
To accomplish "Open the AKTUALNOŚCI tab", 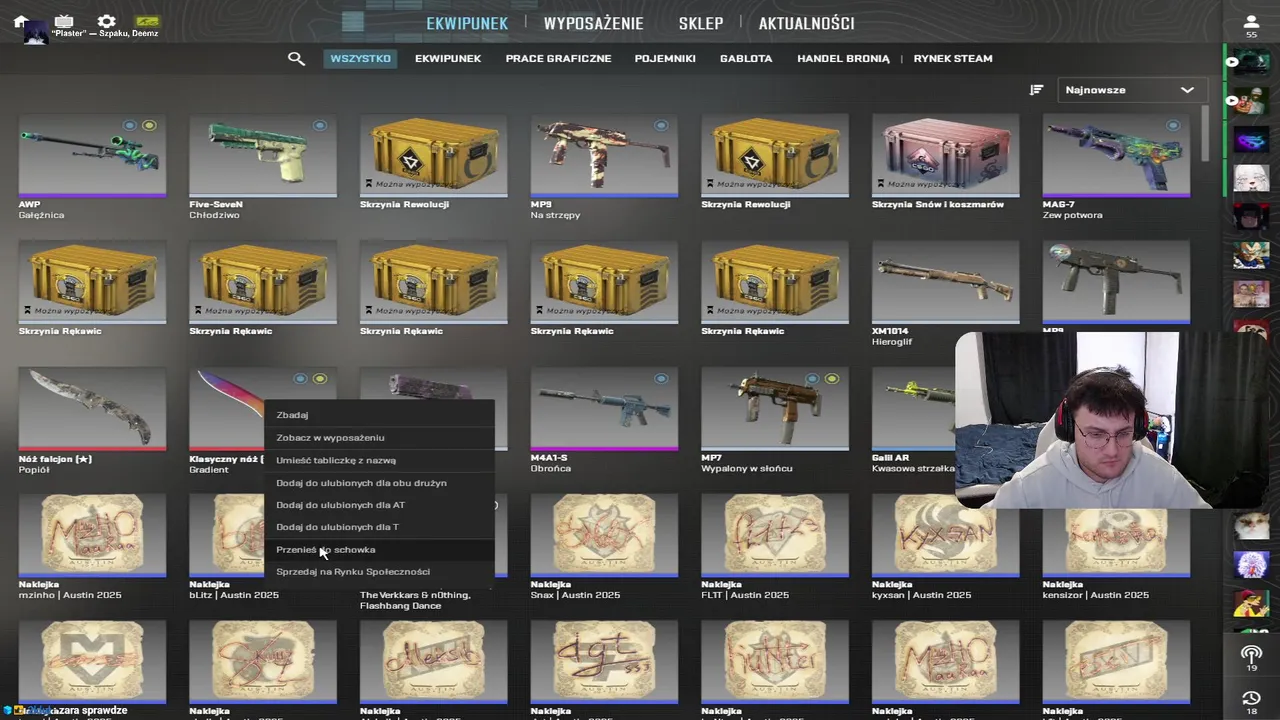I will 806,23.
